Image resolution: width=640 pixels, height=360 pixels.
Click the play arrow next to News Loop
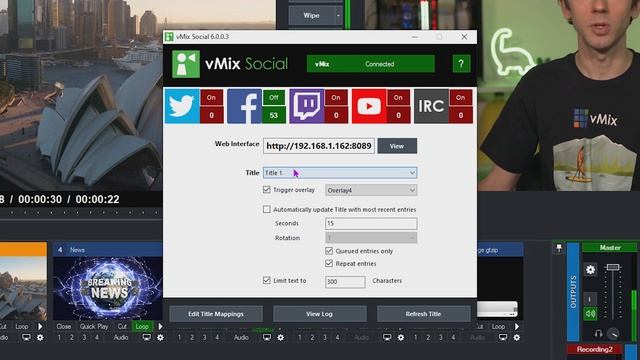coord(160,327)
